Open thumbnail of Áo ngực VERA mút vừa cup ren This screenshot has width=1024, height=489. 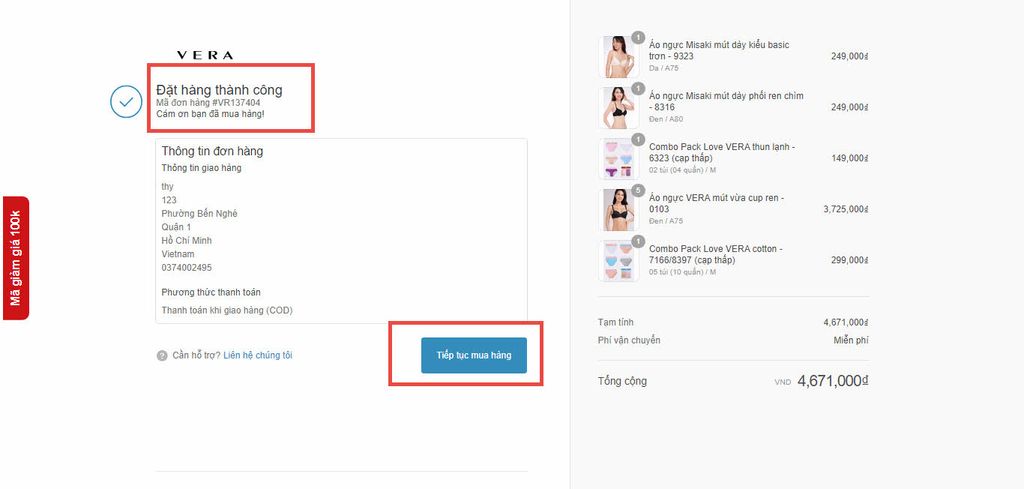coord(618,210)
